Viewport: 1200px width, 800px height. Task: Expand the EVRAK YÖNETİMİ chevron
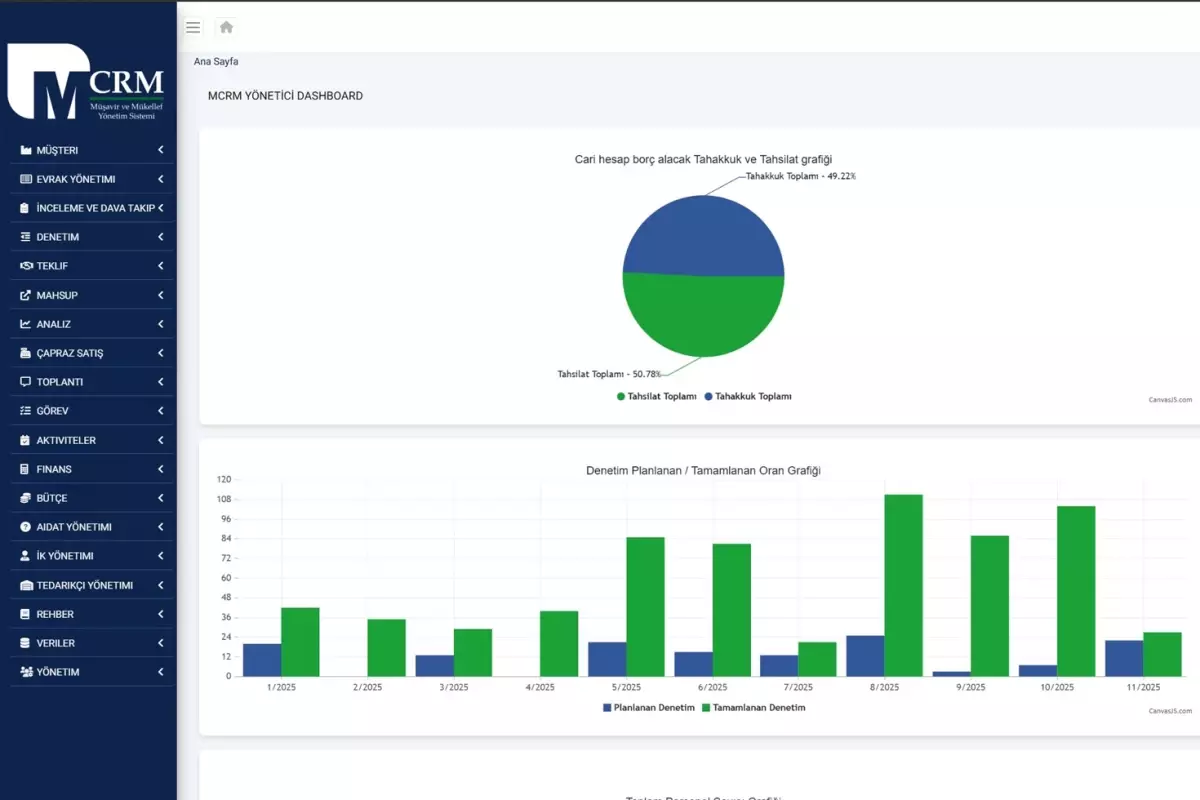[161, 179]
